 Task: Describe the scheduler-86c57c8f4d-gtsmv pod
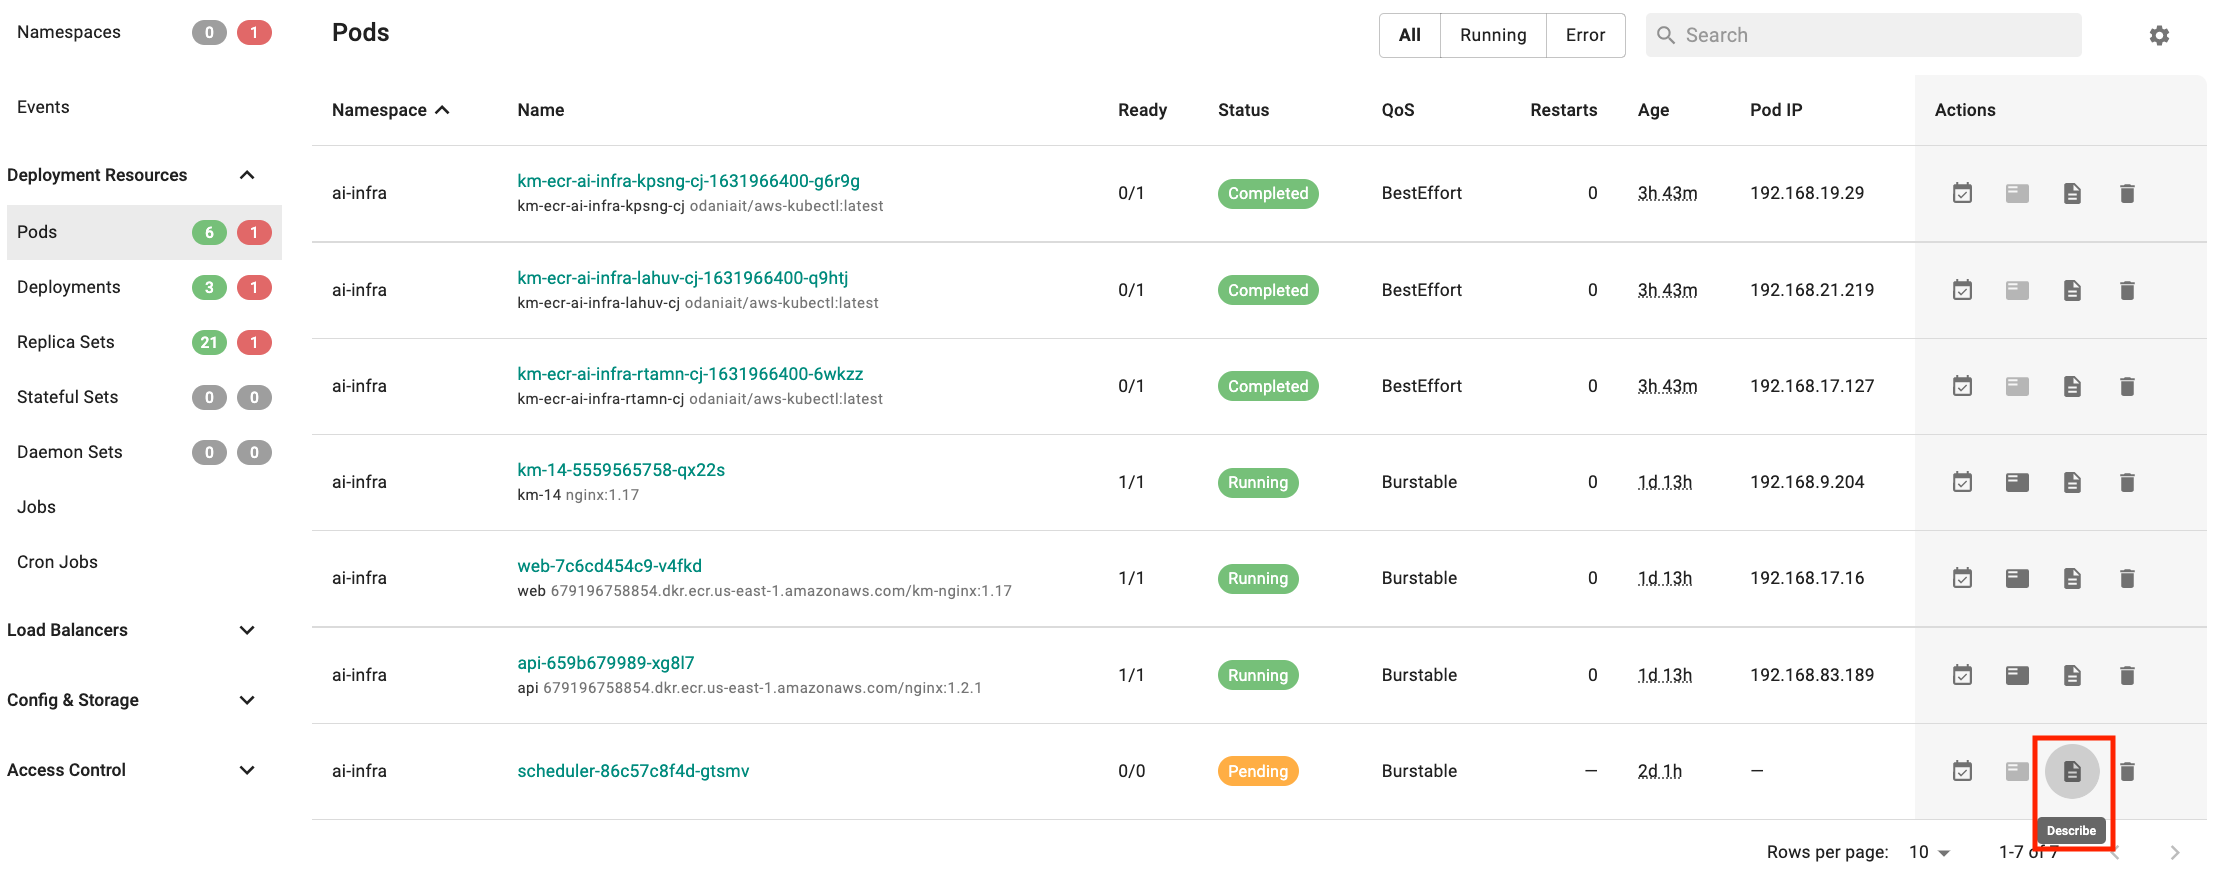coord(2072,771)
